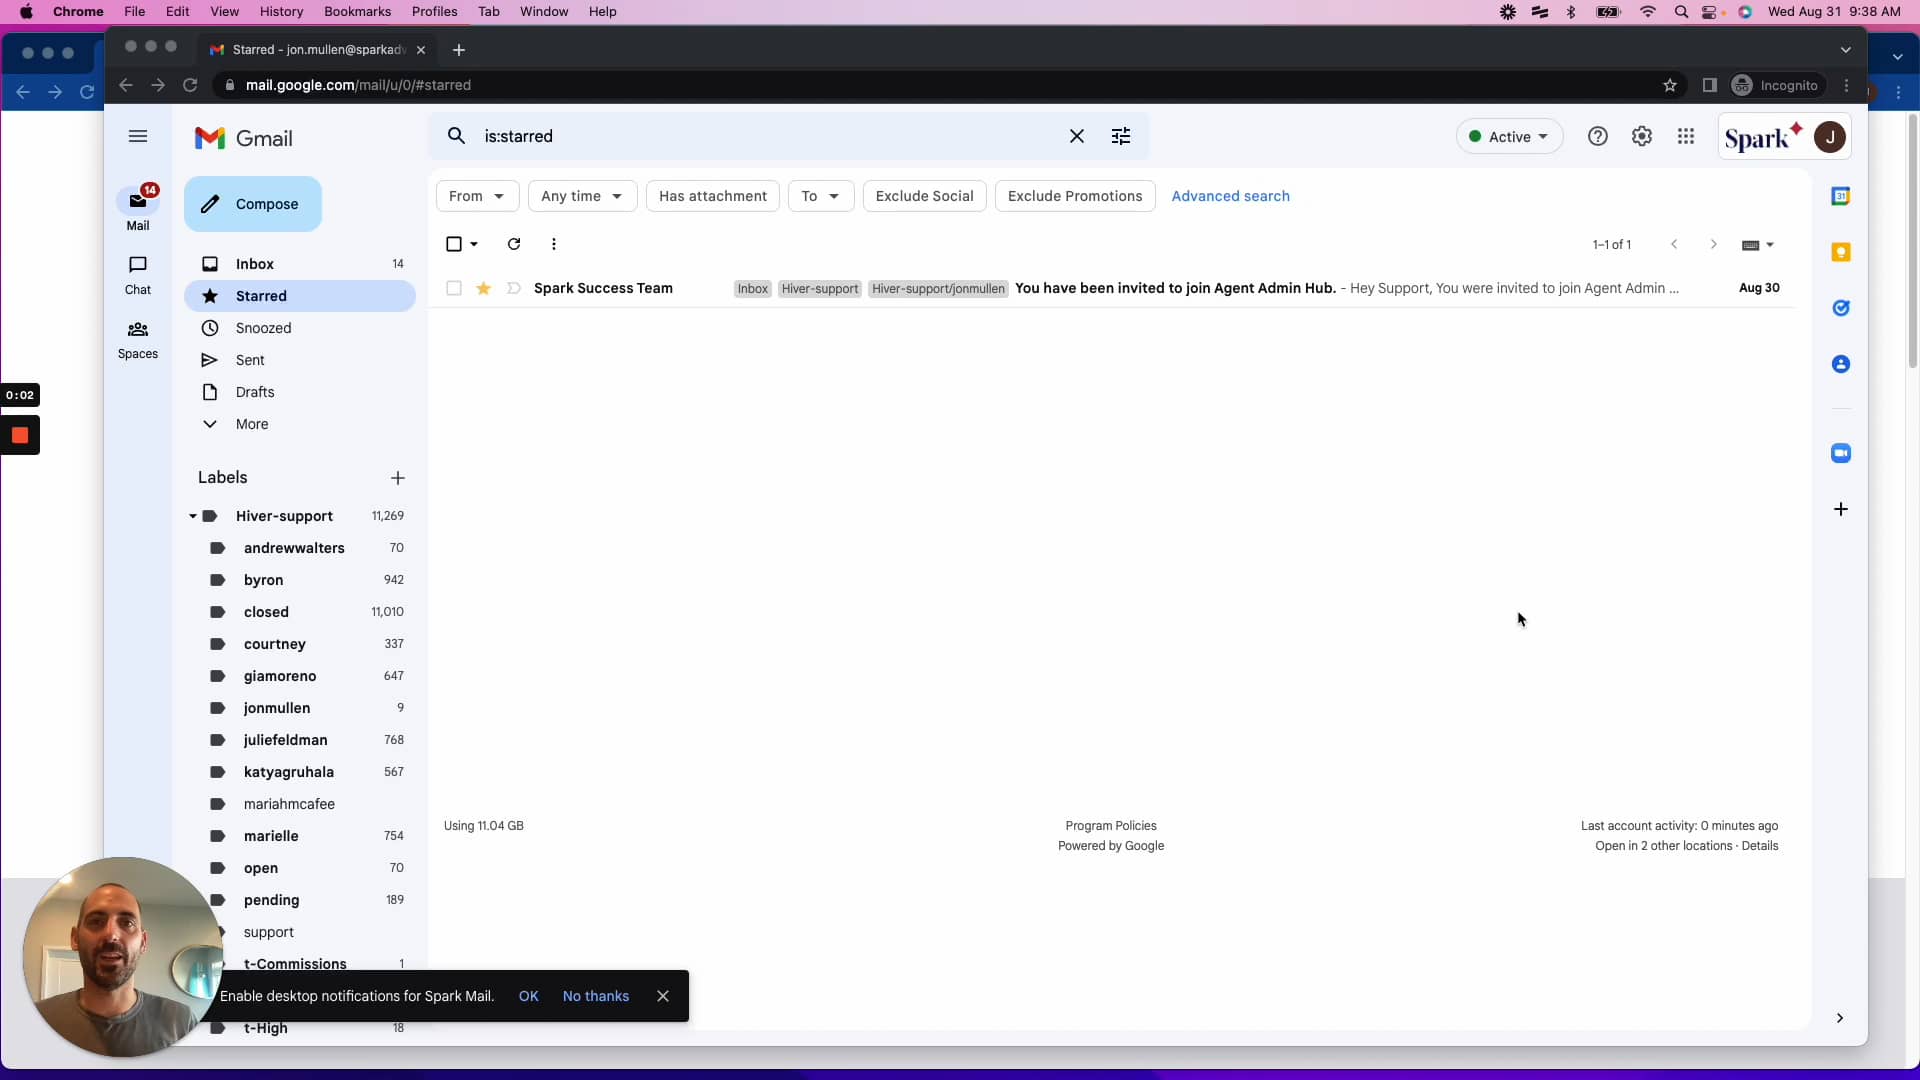Toggle importance marker on Spark Success email
The width and height of the screenshot is (1920, 1080).
click(513, 288)
